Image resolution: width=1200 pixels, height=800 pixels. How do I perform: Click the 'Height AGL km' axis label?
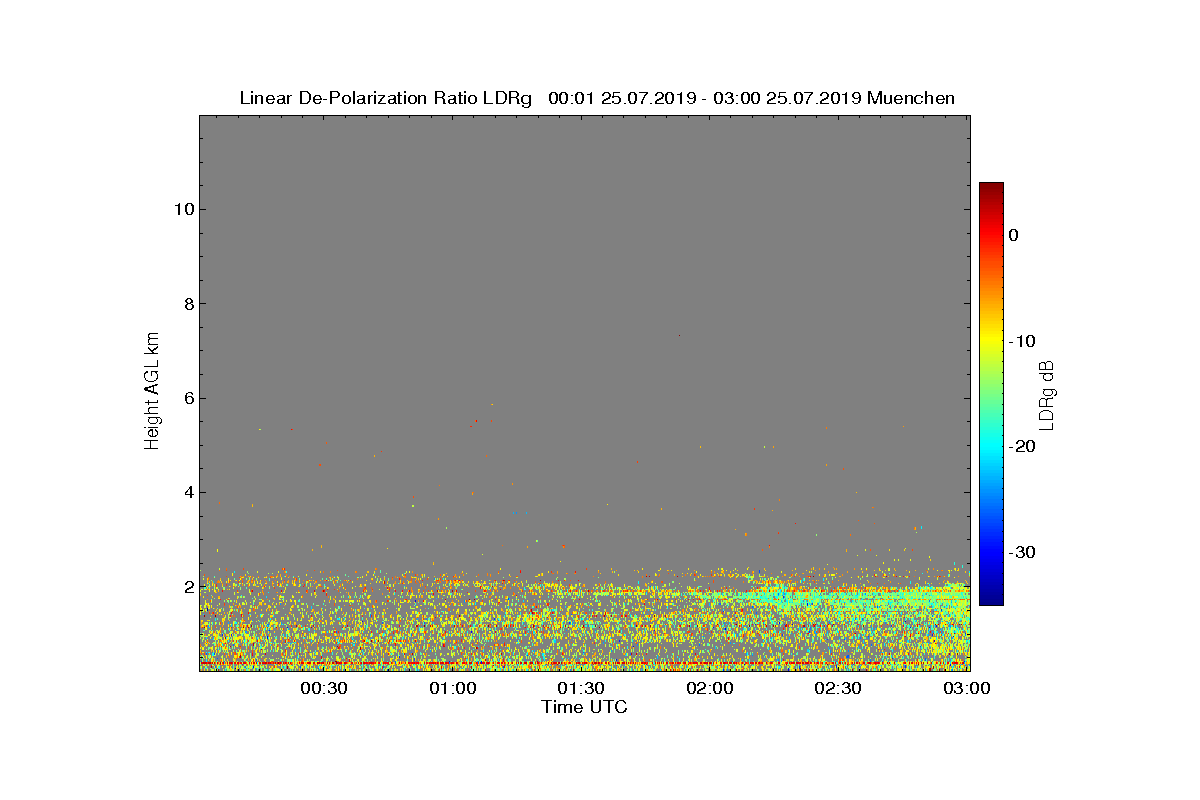click(152, 391)
